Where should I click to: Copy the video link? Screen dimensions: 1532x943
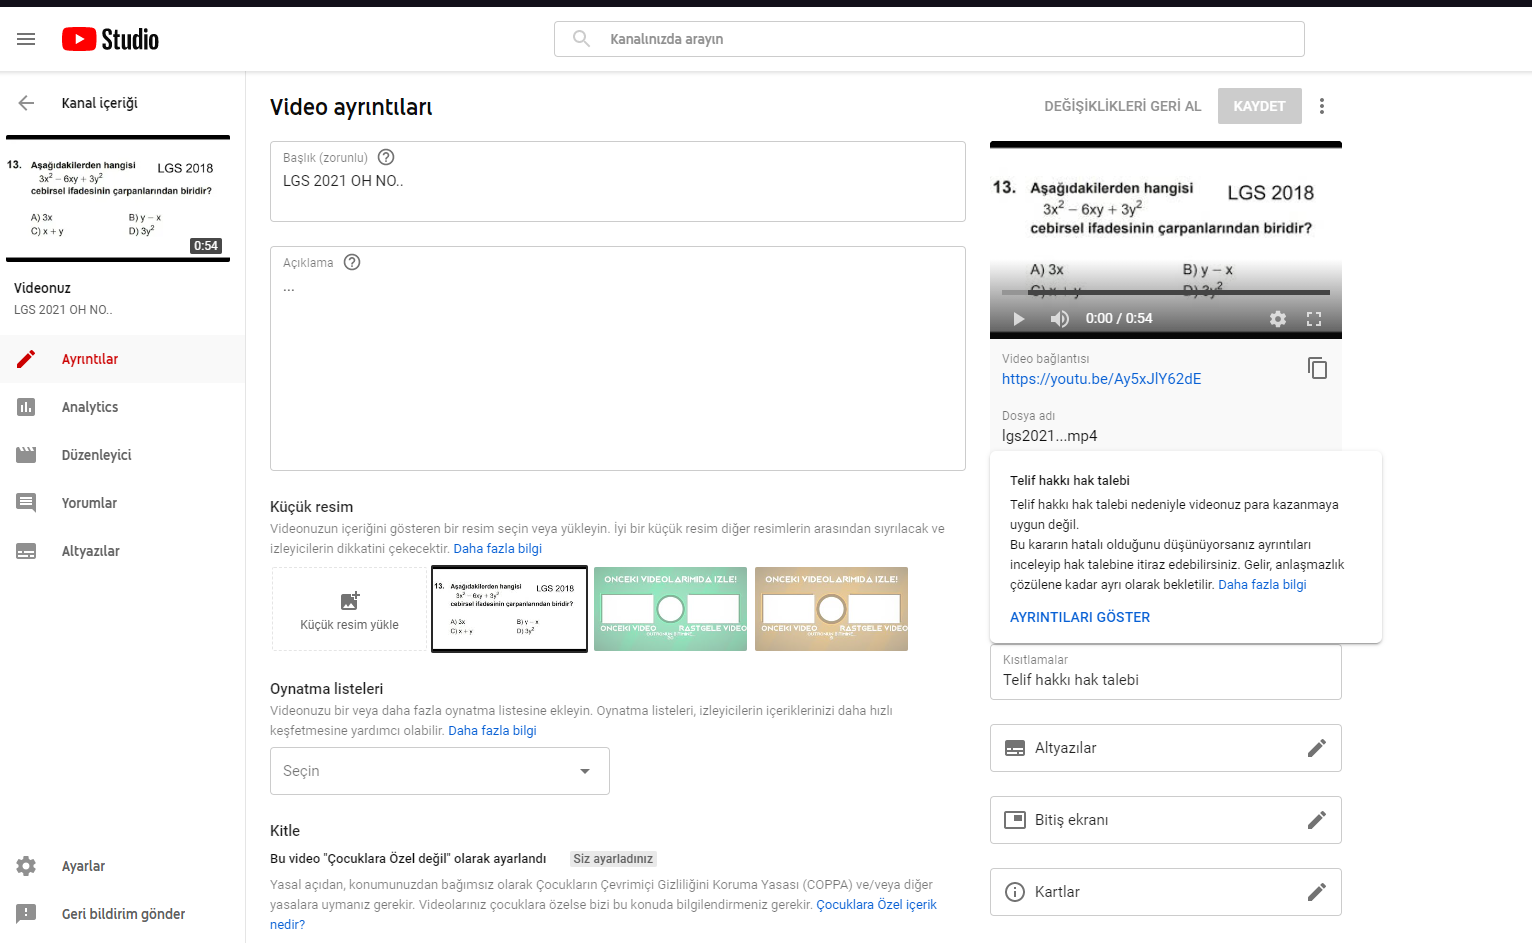tap(1318, 368)
